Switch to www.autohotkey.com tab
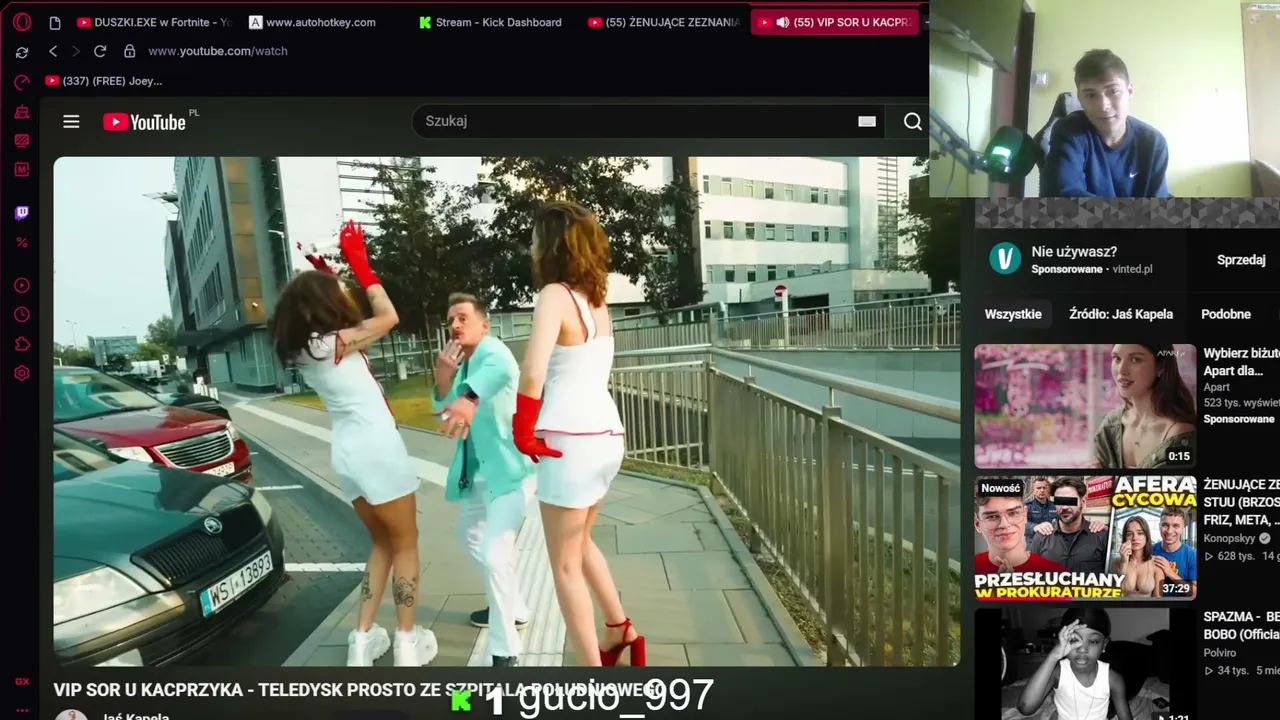Screen dimensions: 1280x720 (312, 22)
